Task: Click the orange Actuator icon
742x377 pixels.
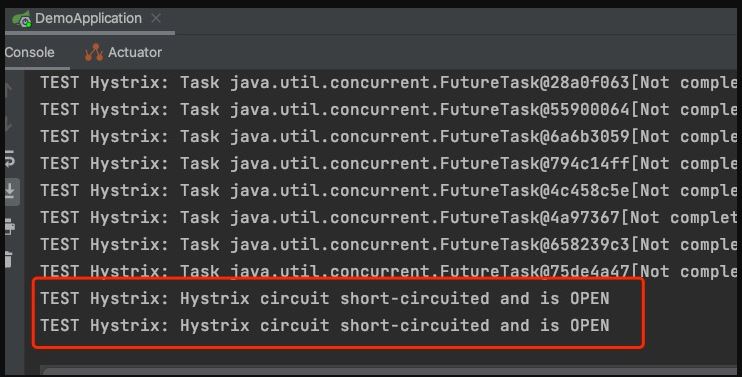Action: 94,52
